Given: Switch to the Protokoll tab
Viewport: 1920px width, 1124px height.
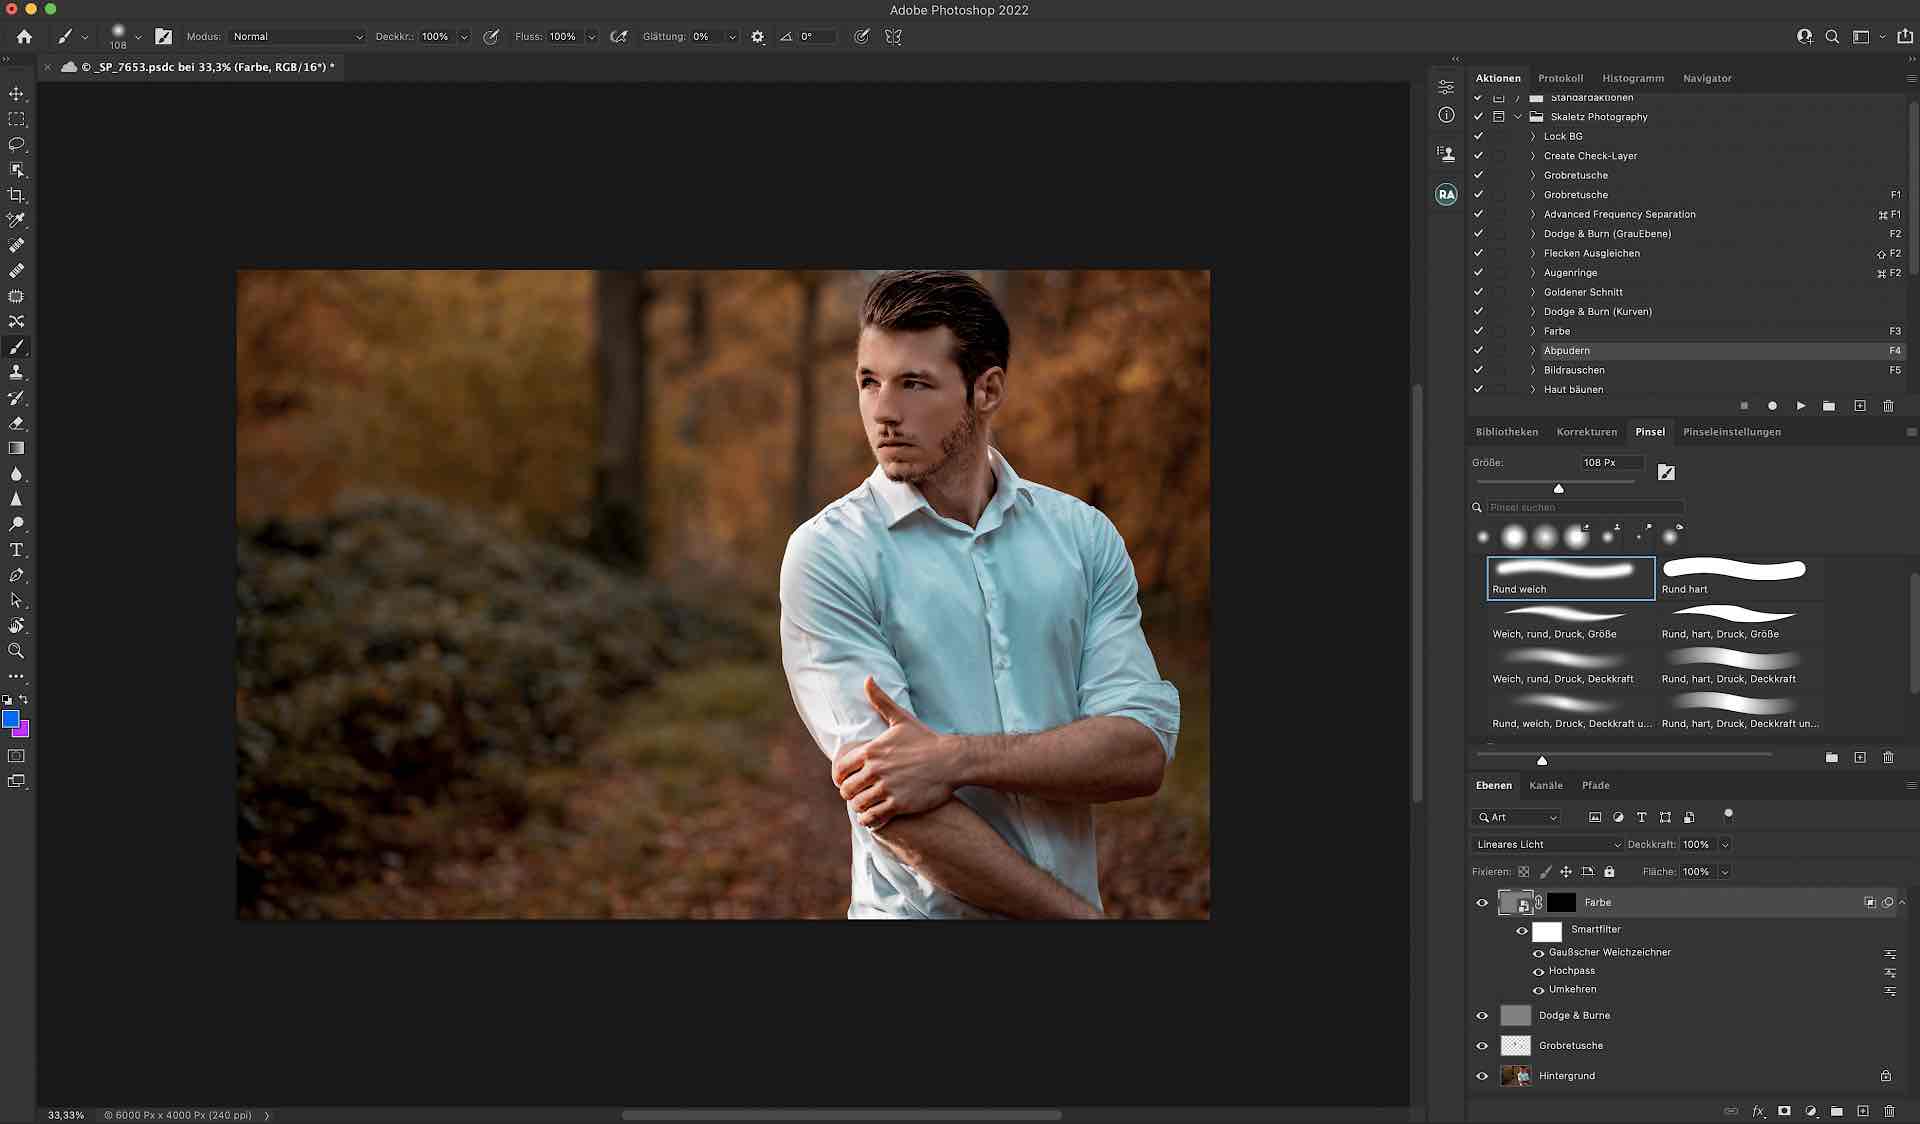Looking at the screenshot, I should pos(1560,78).
